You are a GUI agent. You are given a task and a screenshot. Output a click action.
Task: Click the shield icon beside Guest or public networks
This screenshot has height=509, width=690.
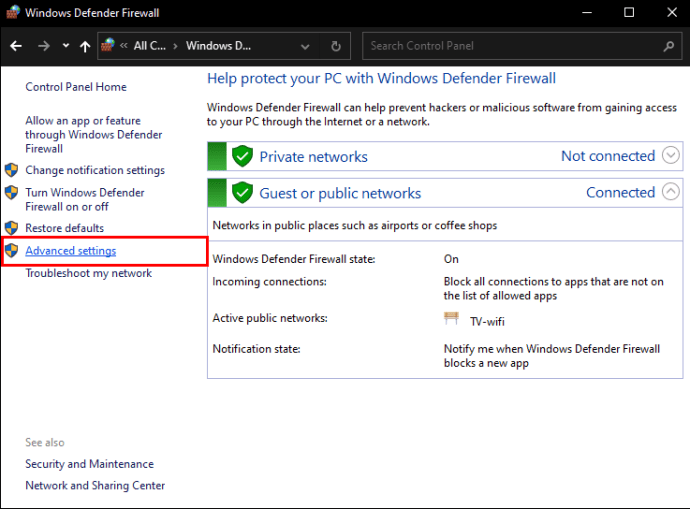(x=242, y=193)
